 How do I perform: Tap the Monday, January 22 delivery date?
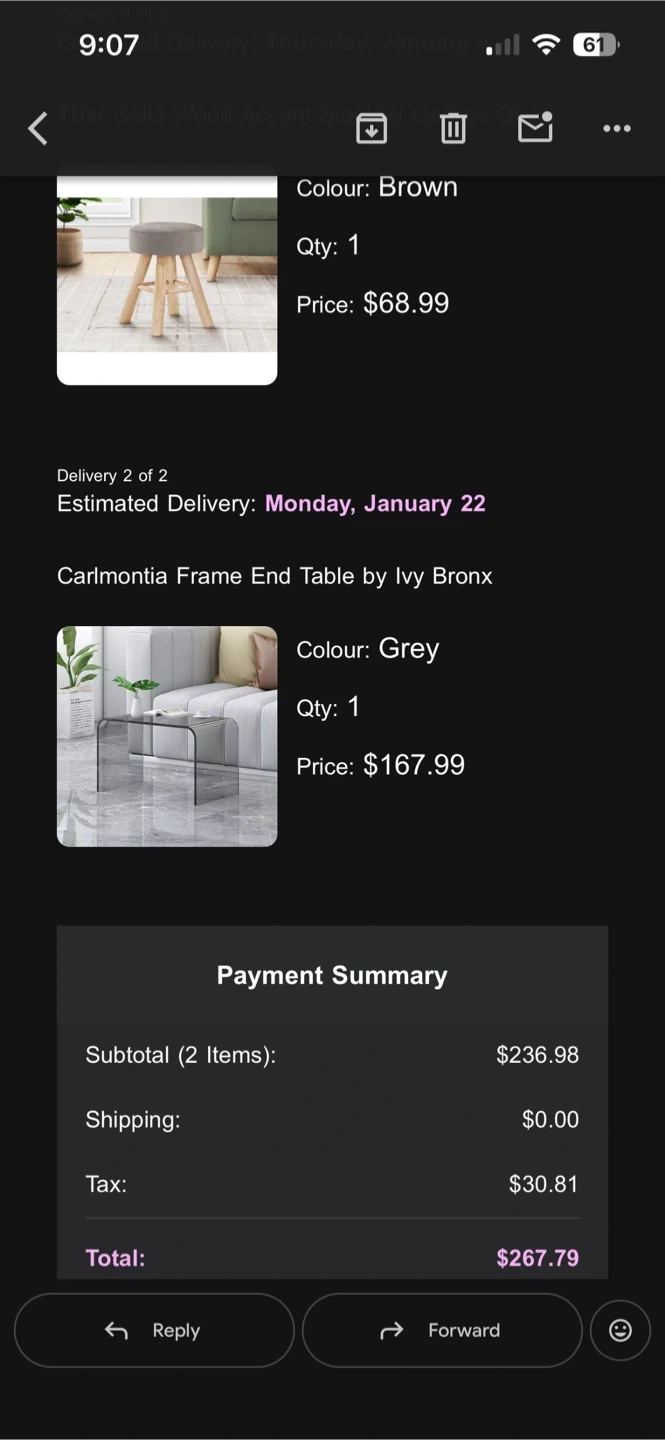[375, 503]
